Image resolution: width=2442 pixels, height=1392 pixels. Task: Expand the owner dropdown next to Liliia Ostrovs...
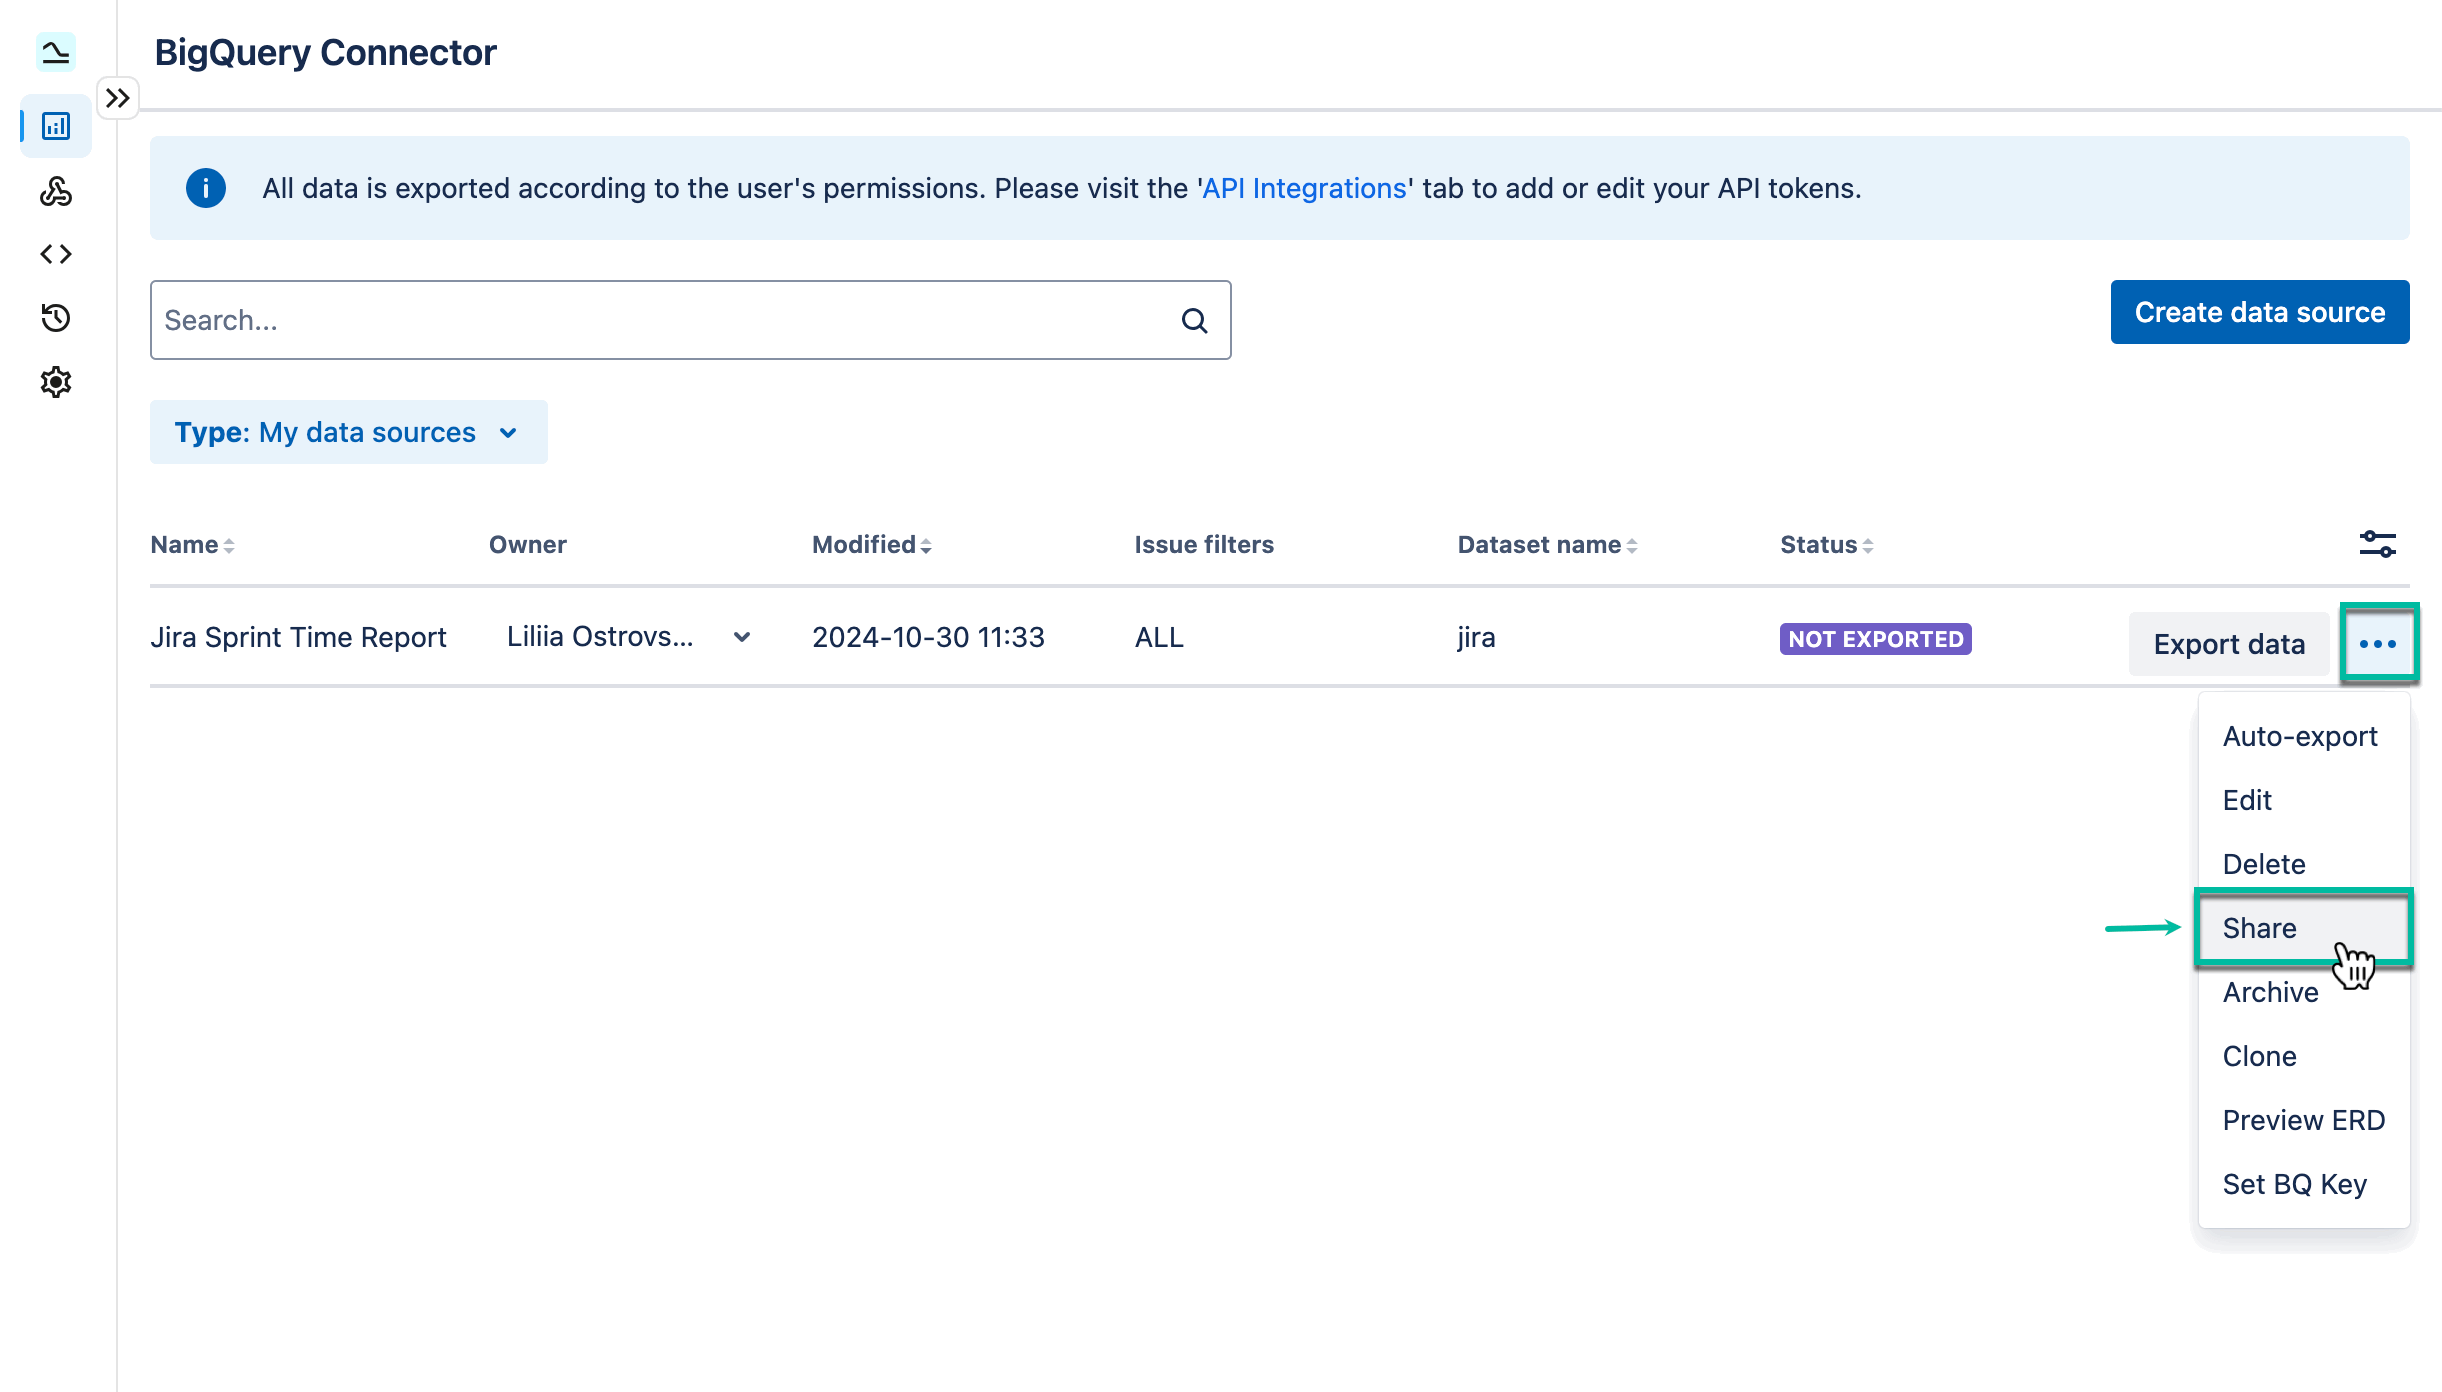point(742,637)
